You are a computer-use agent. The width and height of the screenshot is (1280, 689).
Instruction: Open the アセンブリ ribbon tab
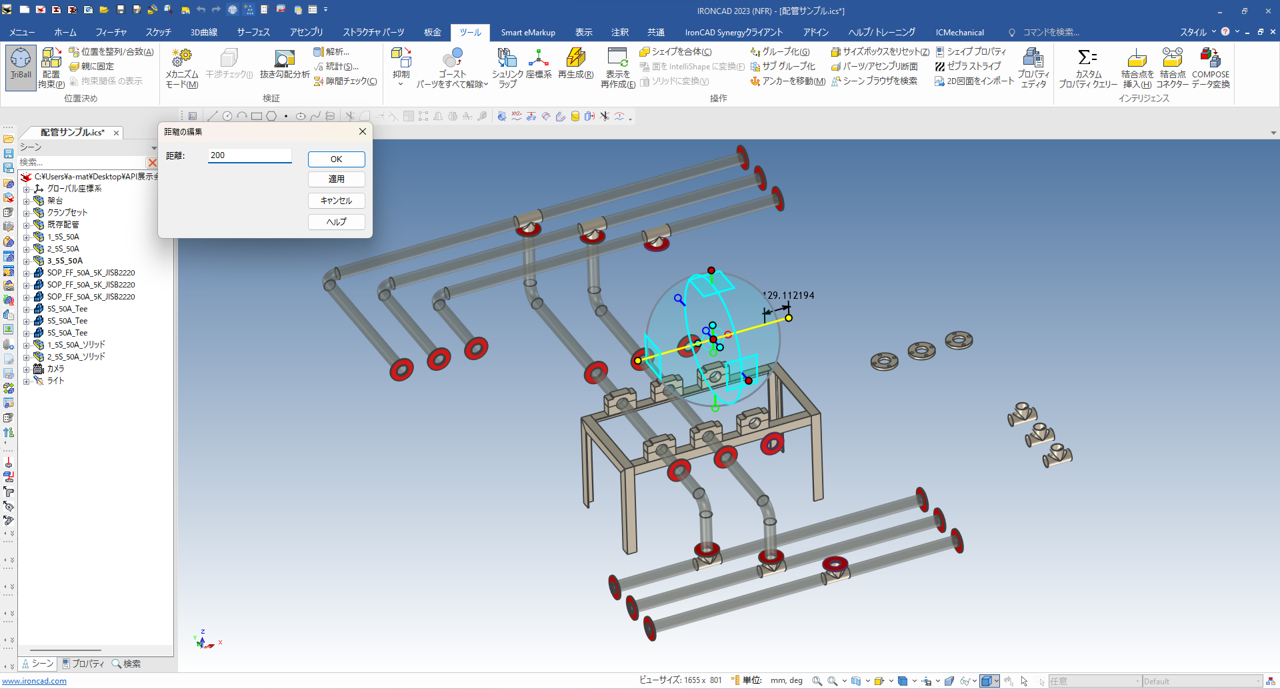click(306, 32)
